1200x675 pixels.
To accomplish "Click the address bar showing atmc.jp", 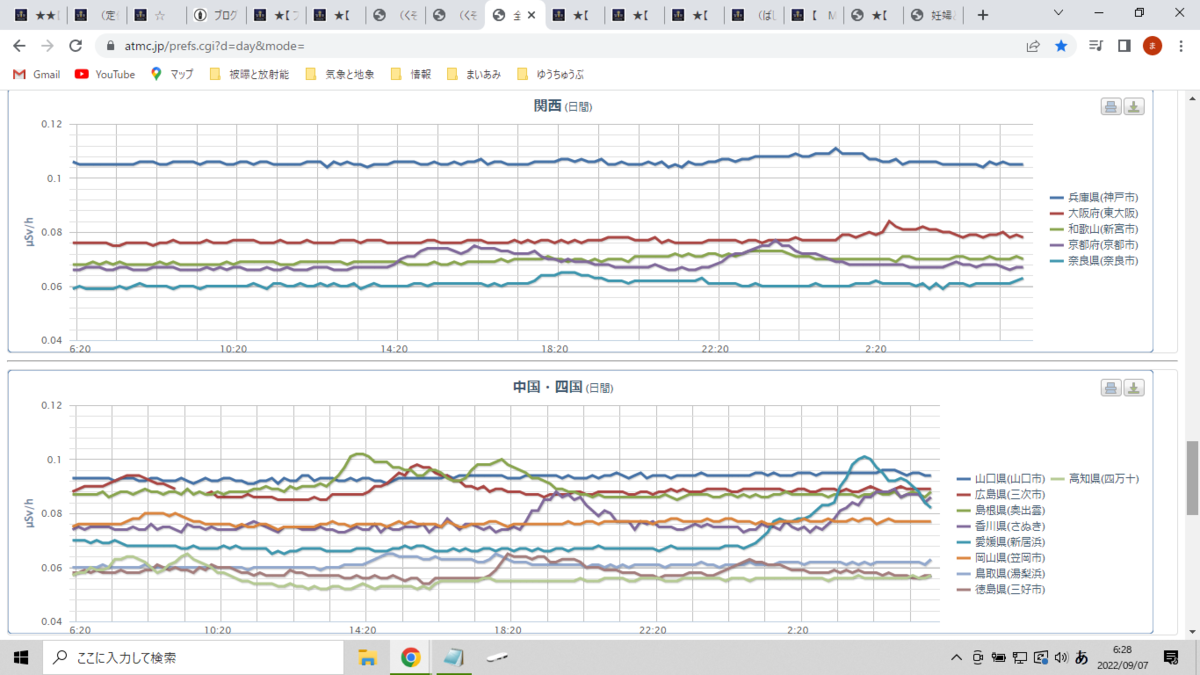I will (x=560, y=46).
